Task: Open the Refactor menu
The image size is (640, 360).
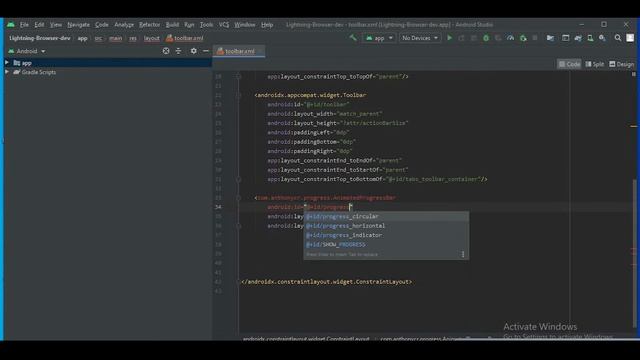Action: (x=149, y=24)
